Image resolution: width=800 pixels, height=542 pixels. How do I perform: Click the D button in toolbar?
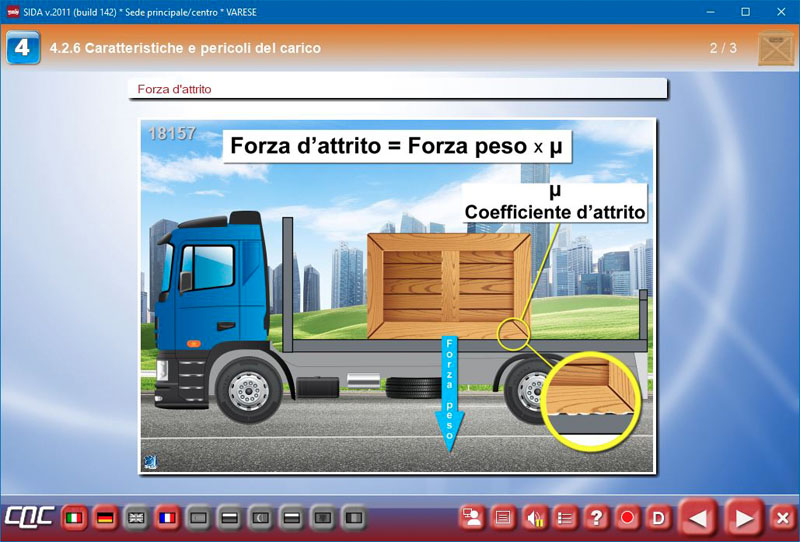pos(658,518)
